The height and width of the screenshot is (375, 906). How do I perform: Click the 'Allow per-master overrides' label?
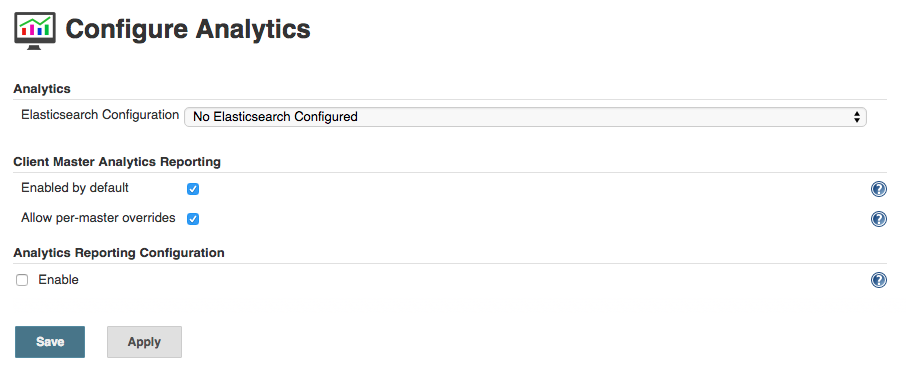(x=98, y=218)
